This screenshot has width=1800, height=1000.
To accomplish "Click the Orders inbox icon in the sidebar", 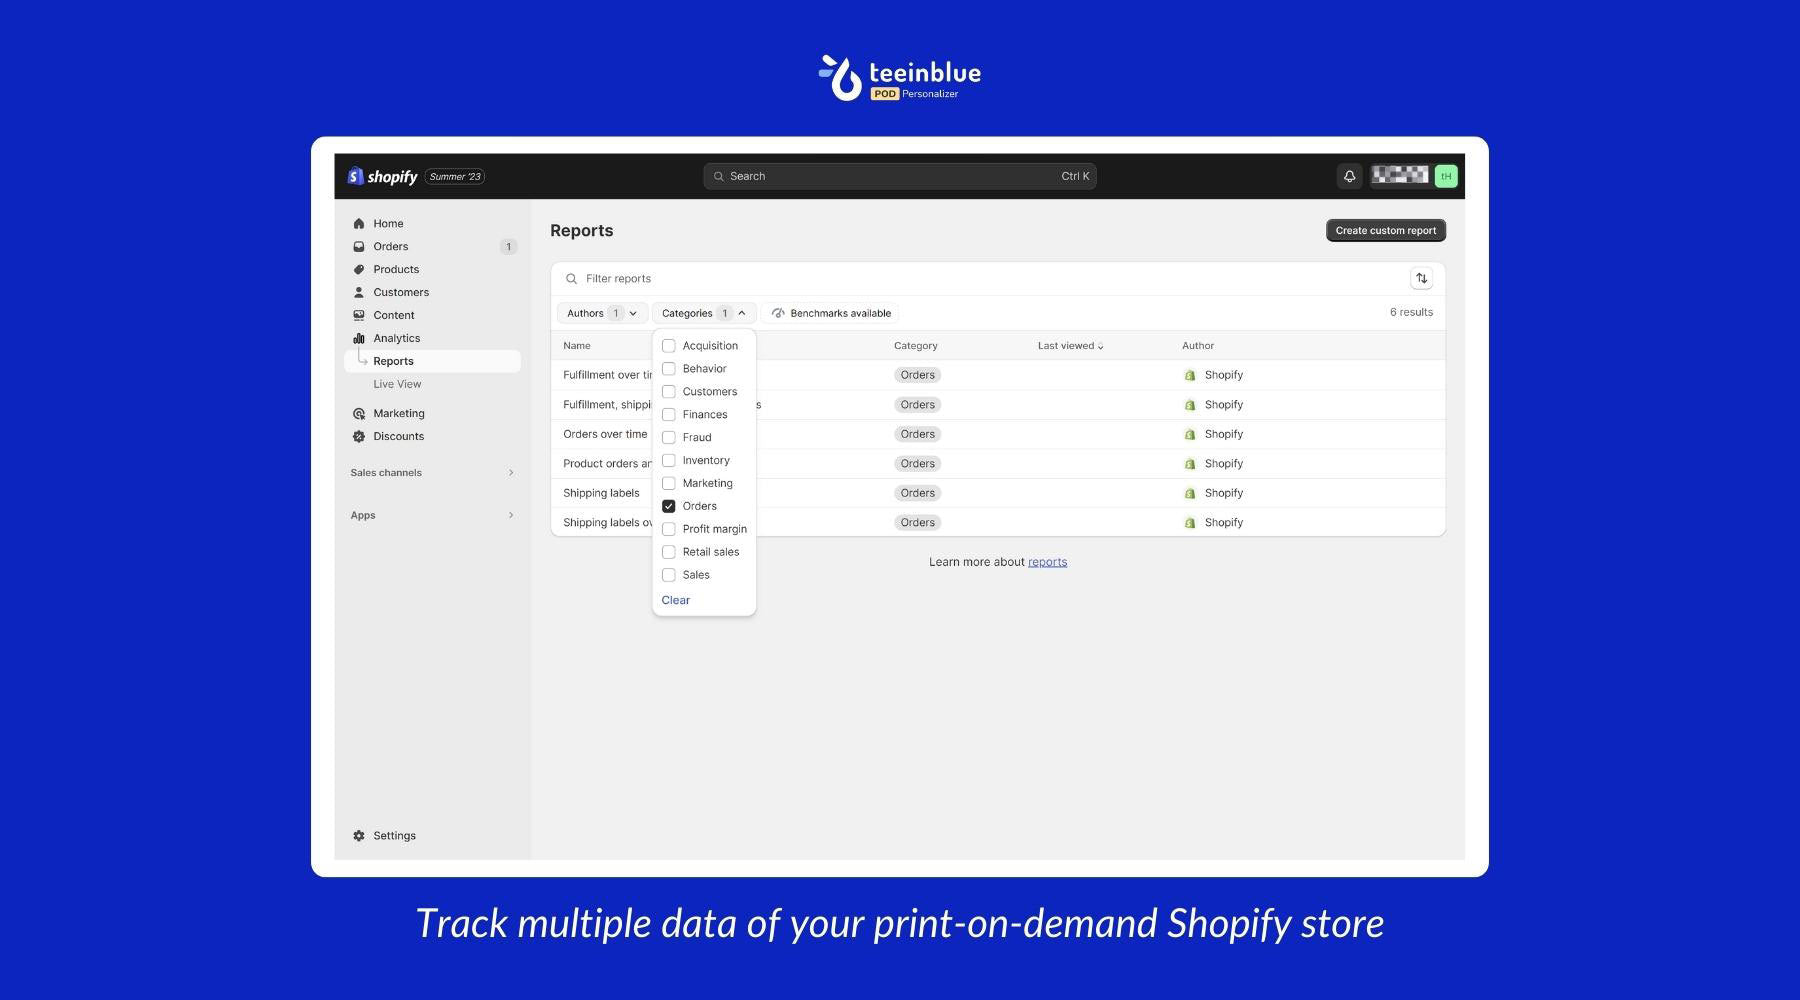I will [359, 247].
